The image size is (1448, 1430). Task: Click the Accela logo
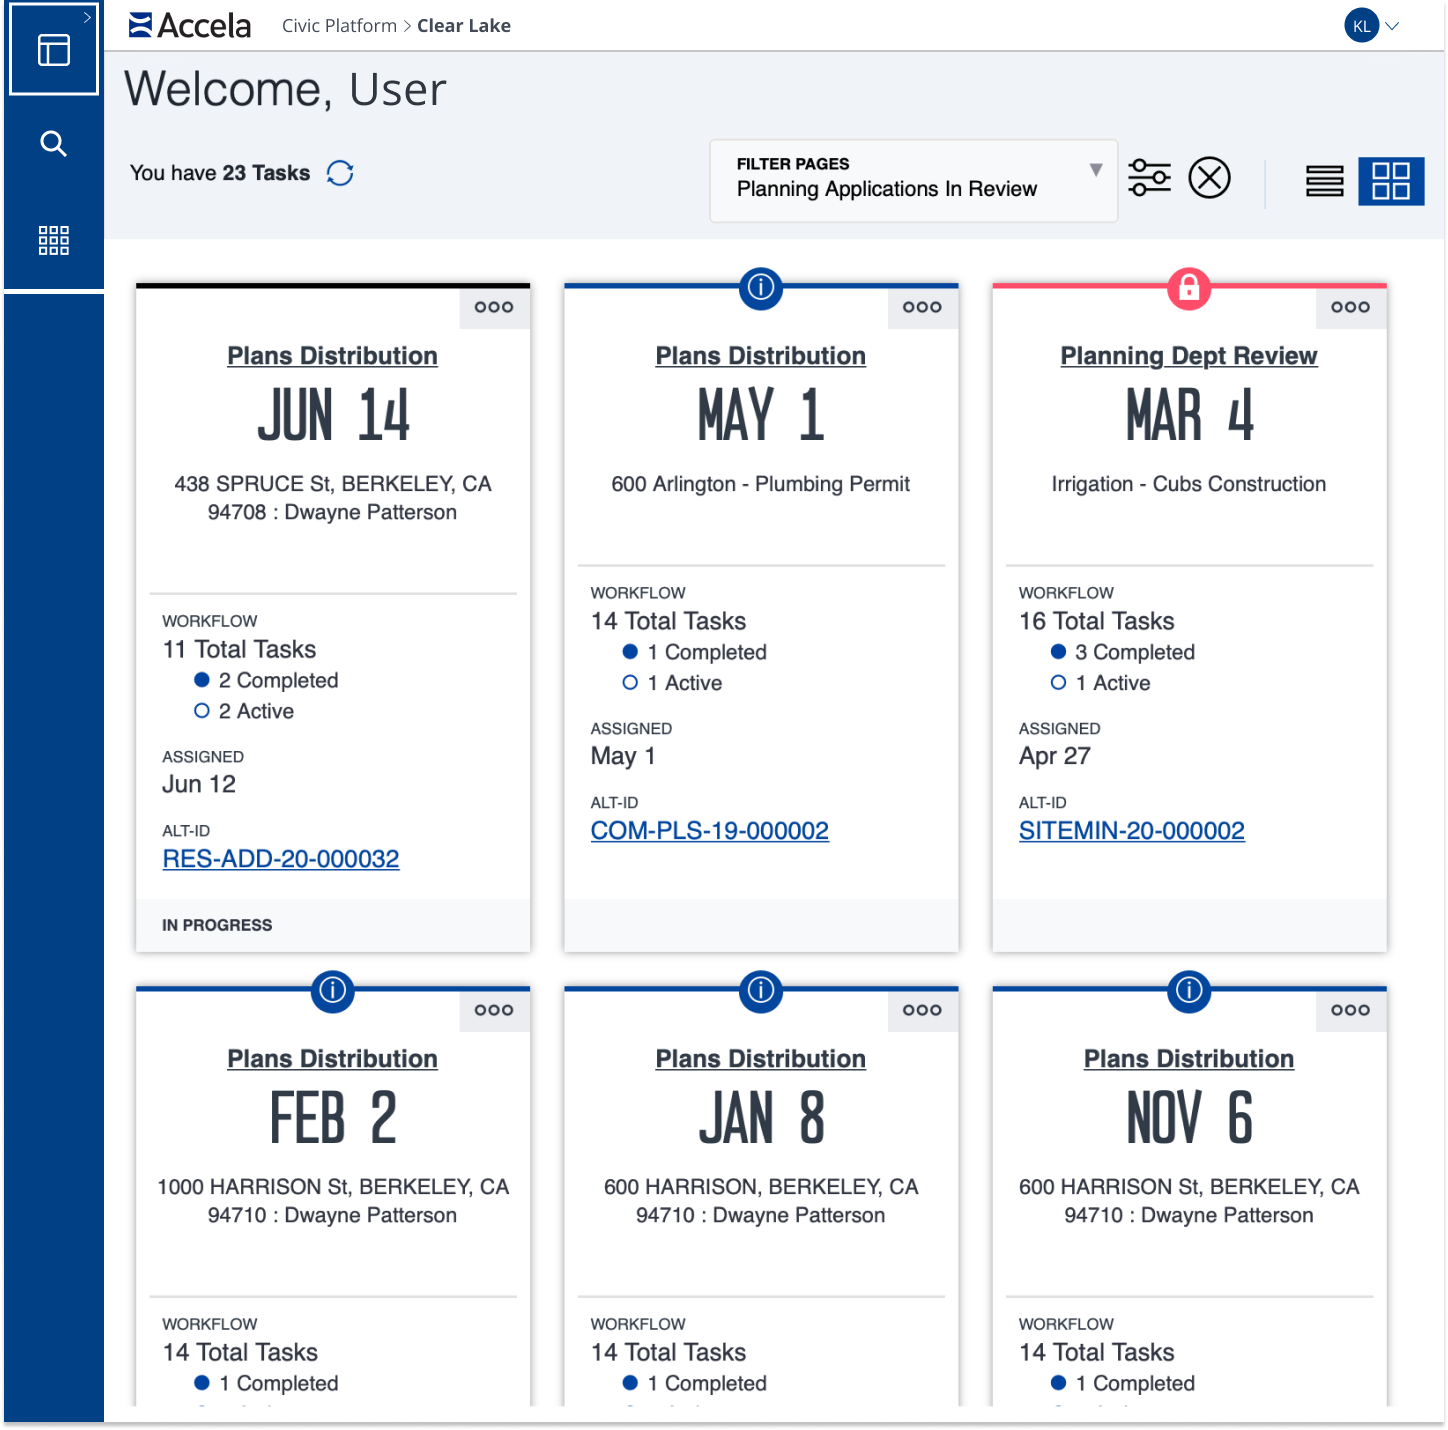point(190,25)
